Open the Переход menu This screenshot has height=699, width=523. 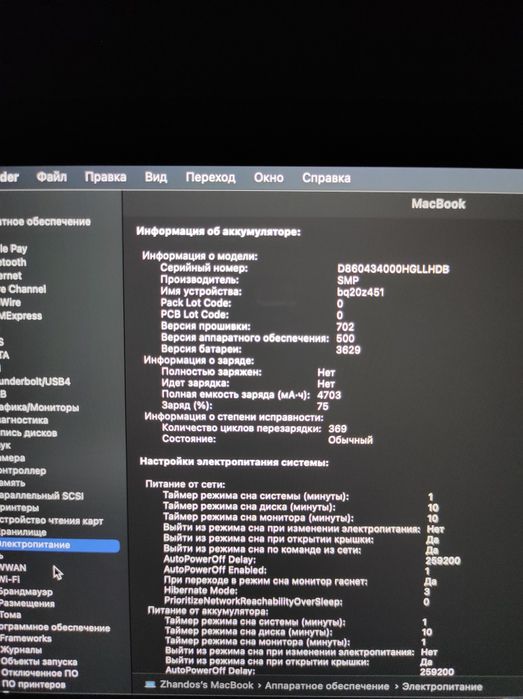tap(210, 177)
